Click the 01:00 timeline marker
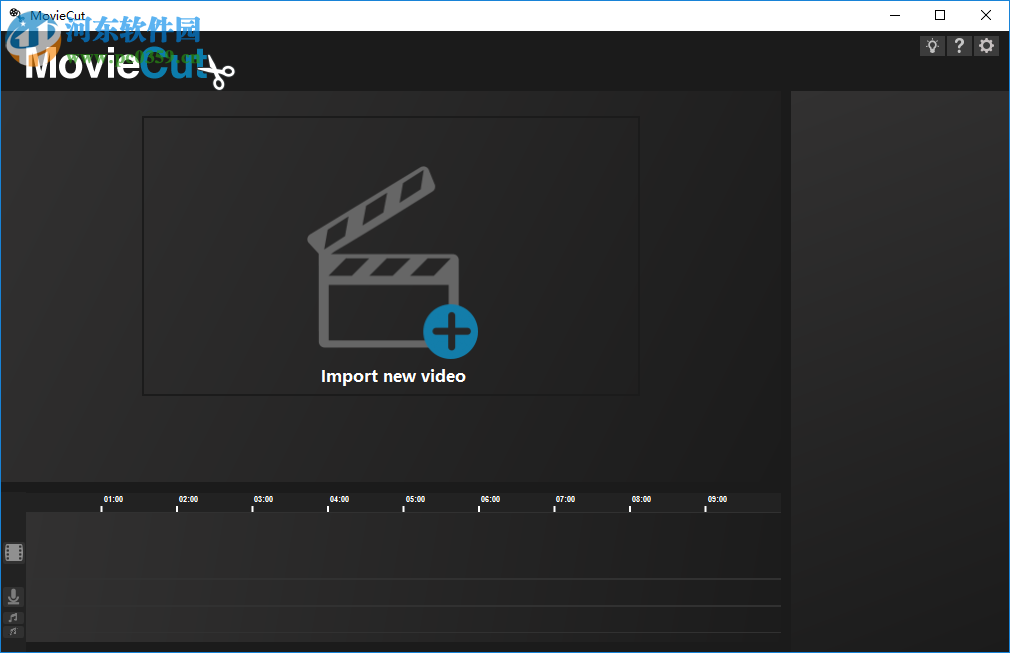The image size is (1010, 653). tap(112, 499)
